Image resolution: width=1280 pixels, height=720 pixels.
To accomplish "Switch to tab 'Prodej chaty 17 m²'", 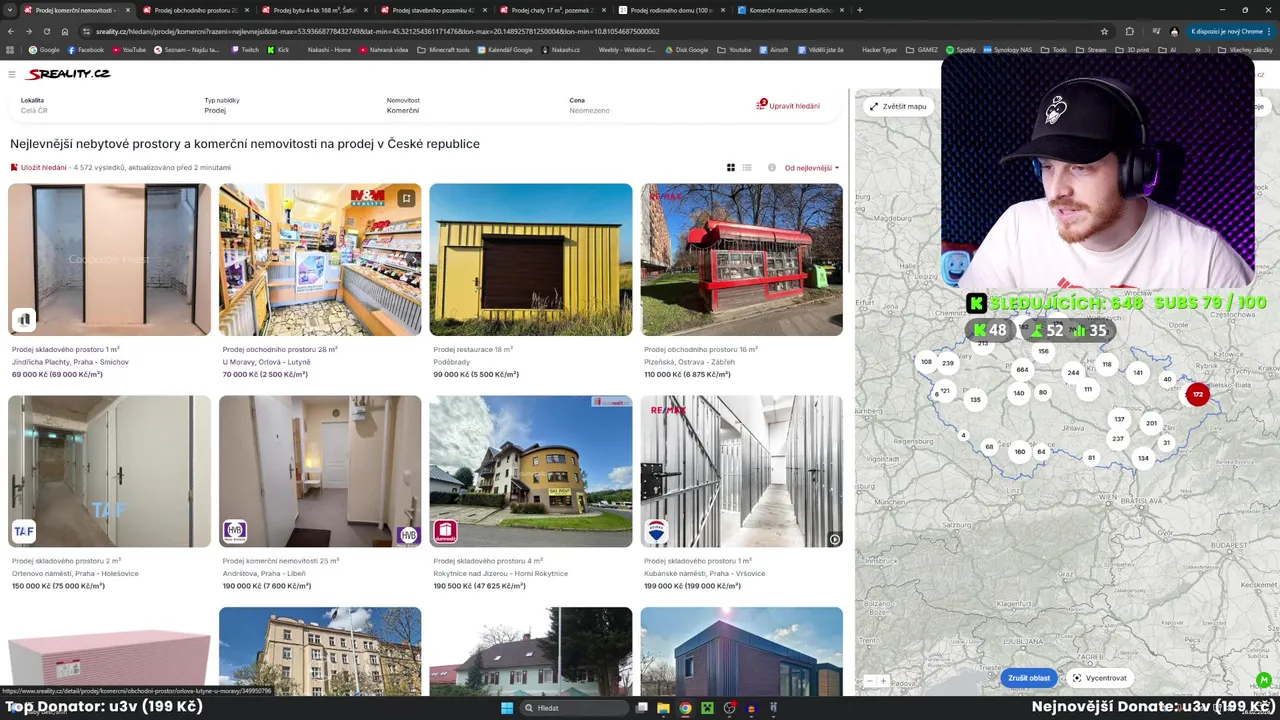I will [553, 10].
